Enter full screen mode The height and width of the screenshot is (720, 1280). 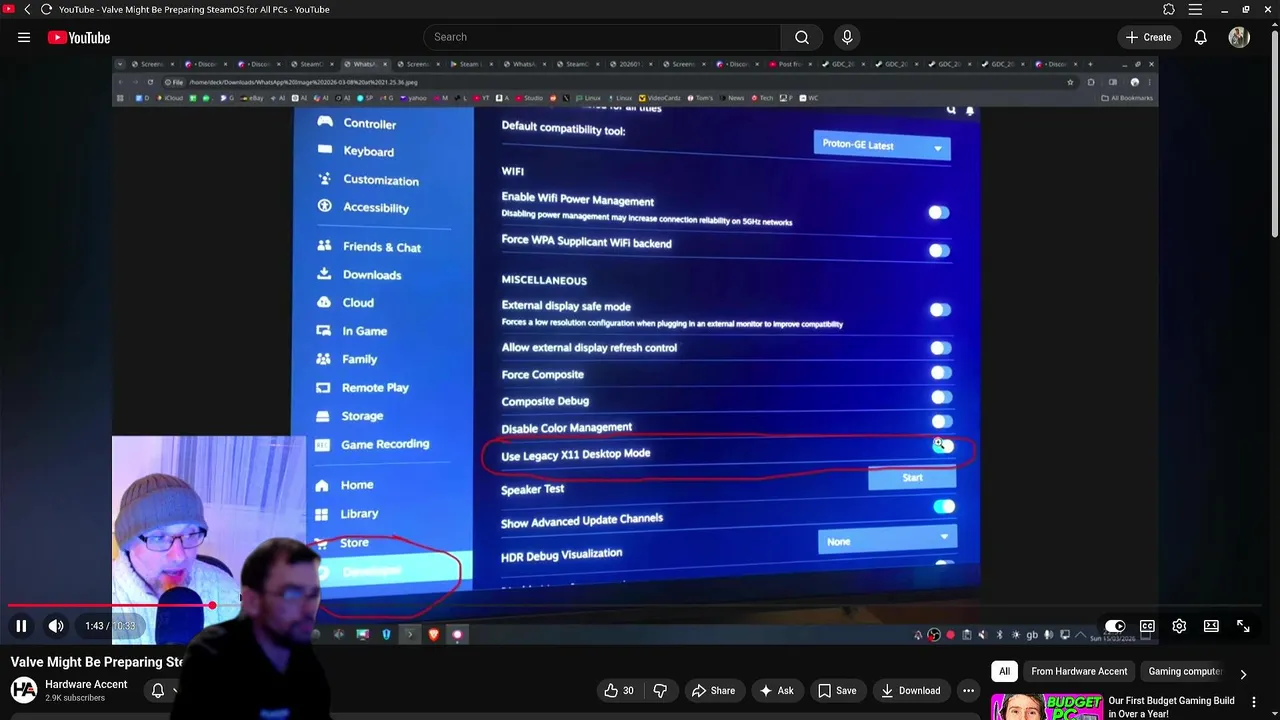coord(1243,626)
